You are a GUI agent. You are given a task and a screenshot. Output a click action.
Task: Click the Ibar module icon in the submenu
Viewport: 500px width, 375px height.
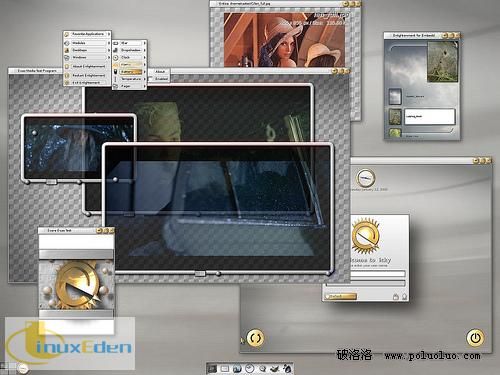pyautogui.click(x=116, y=43)
